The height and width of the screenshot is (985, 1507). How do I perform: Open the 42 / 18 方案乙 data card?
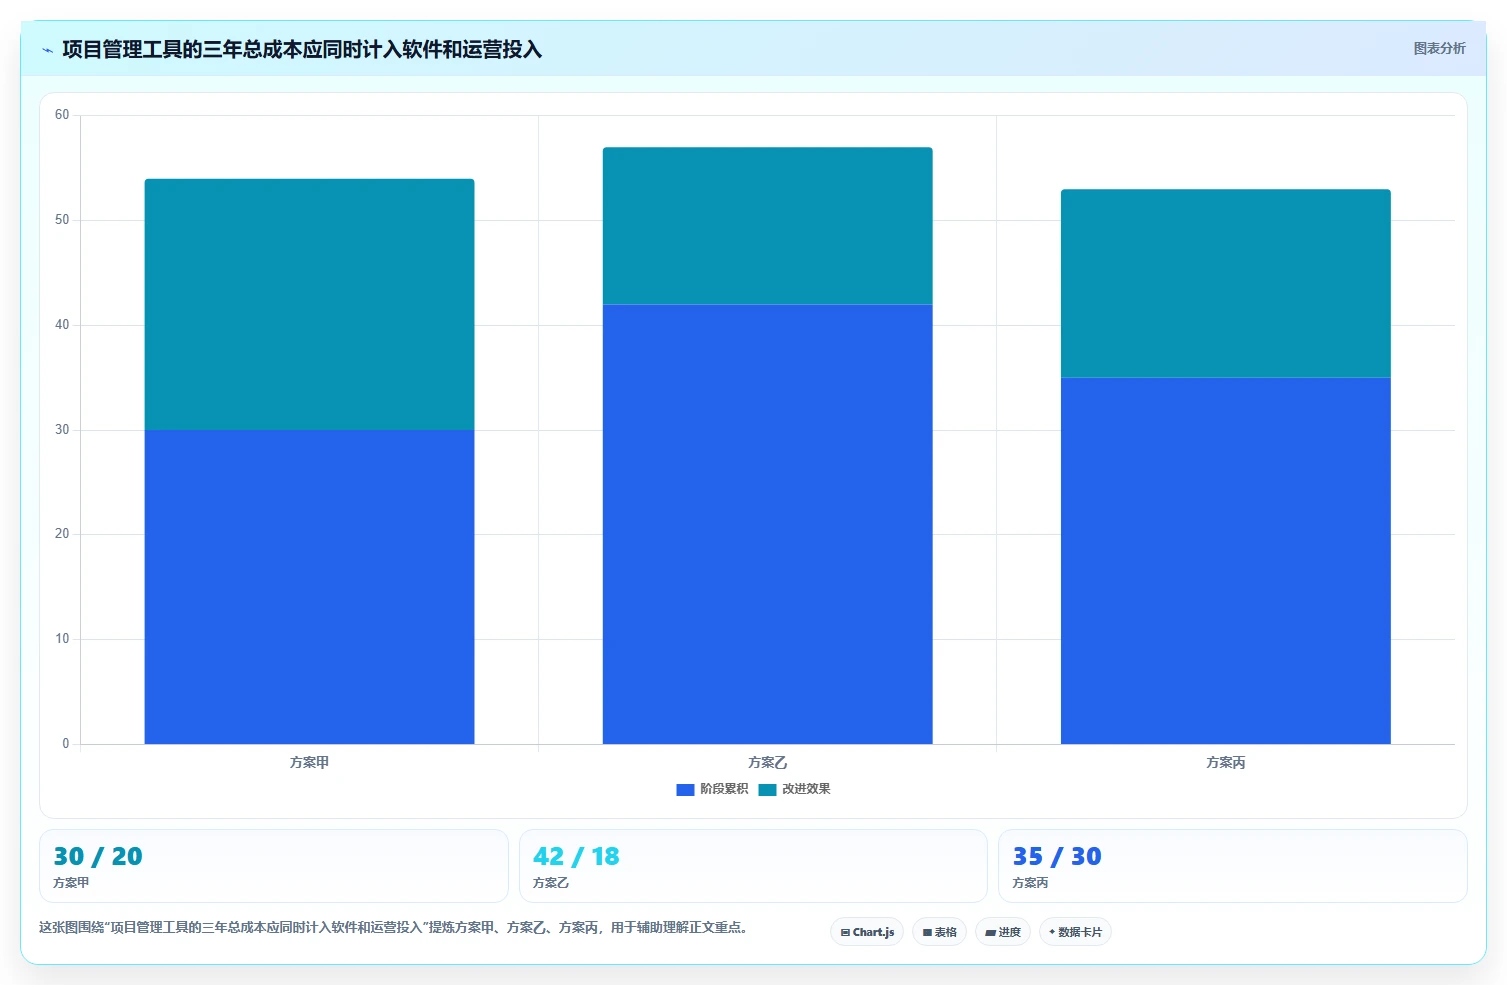click(x=753, y=866)
